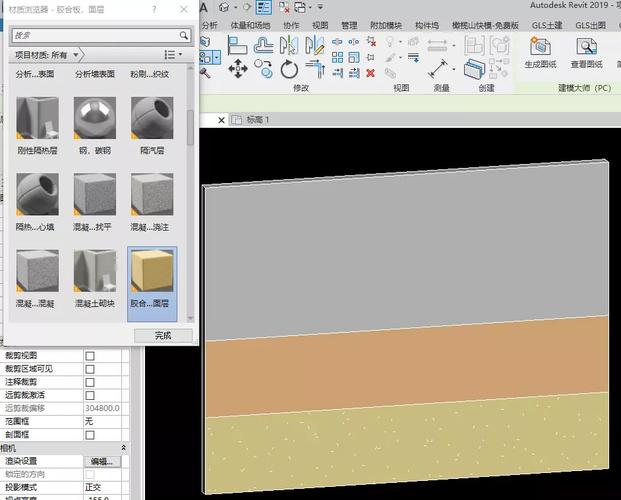Enable the 裁剪视图 checkbox
The image size is (621, 500).
pyautogui.click(x=90, y=356)
